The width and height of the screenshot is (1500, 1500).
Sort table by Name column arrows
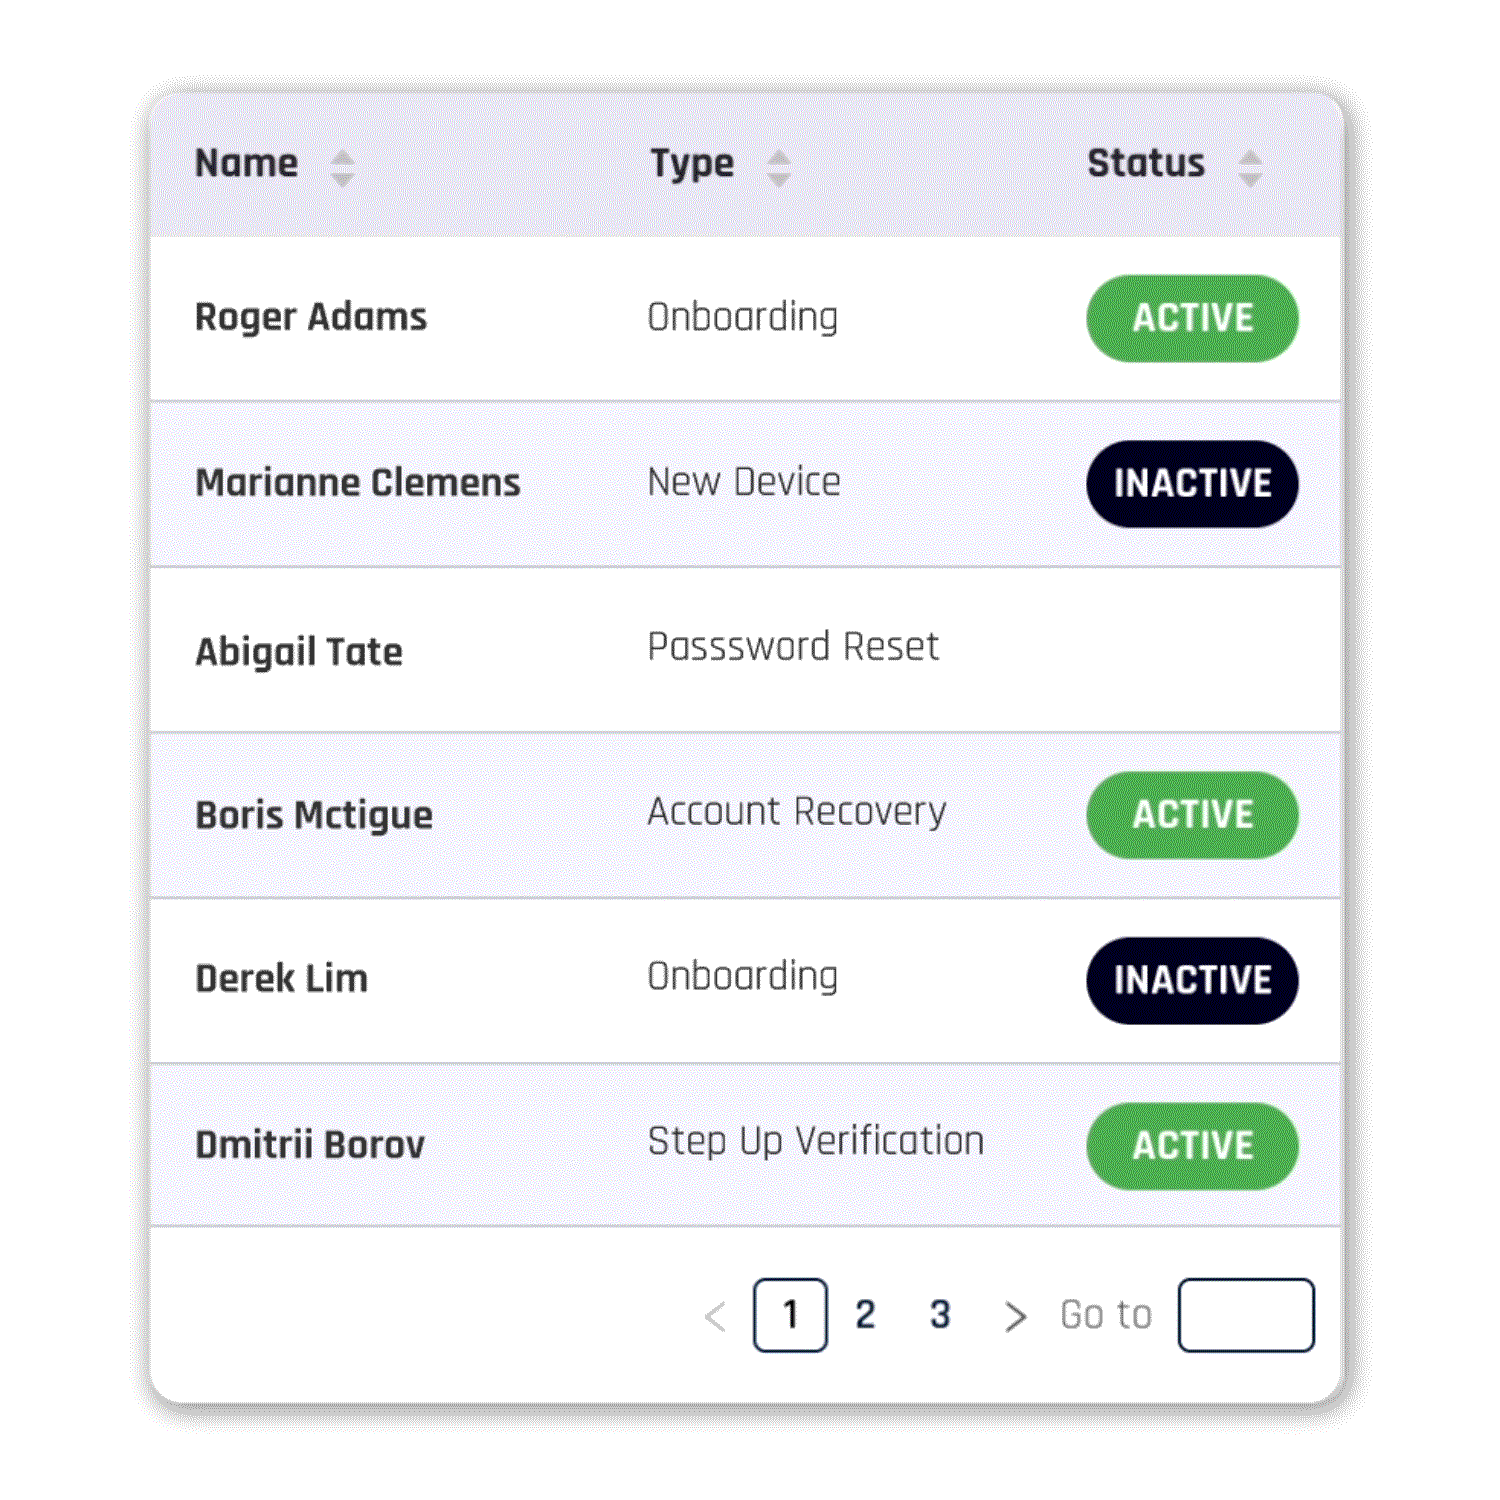point(342,168)
